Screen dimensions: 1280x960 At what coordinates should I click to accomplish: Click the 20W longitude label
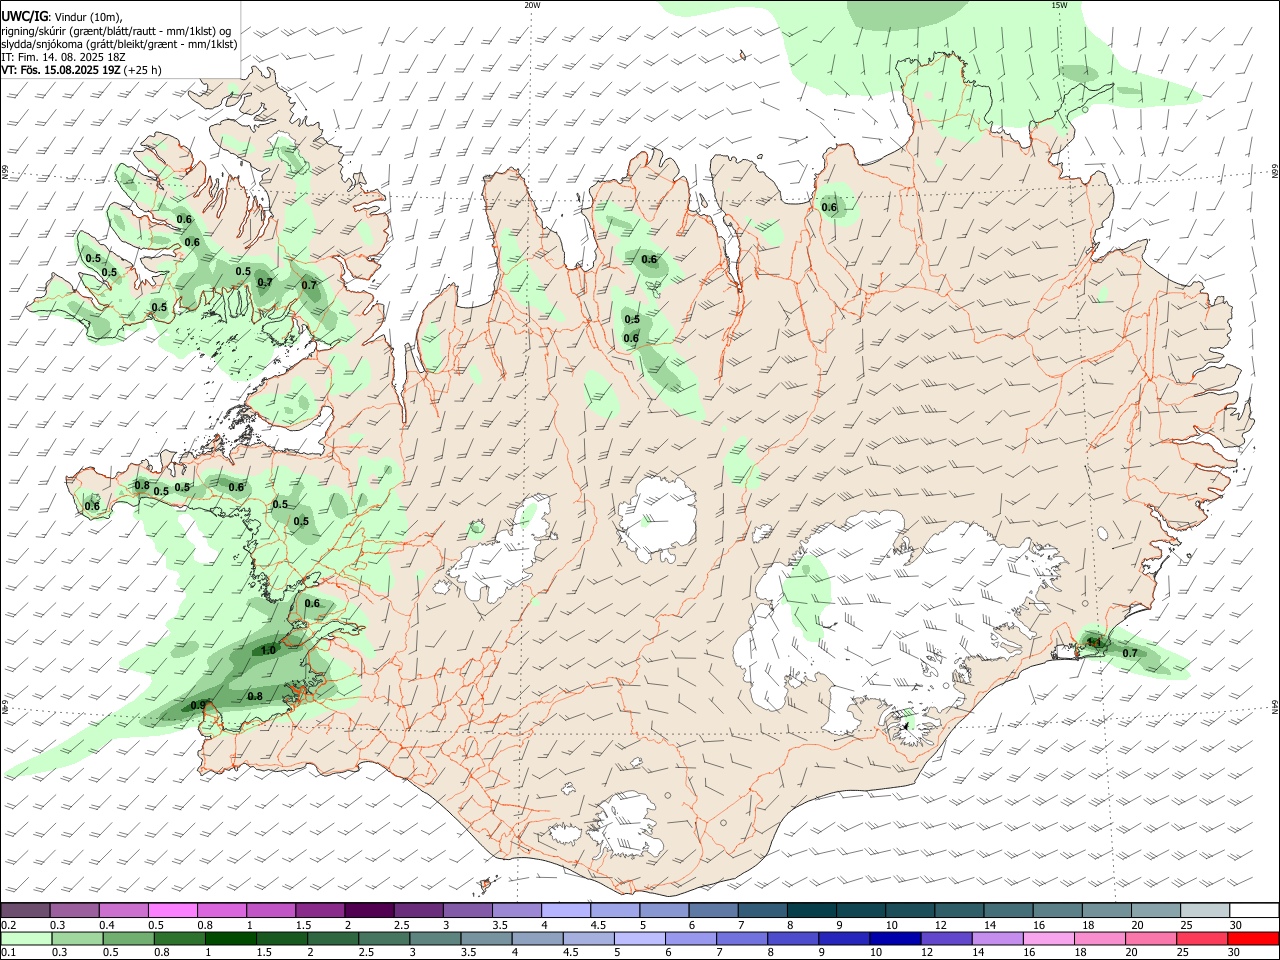click(532, 5)
